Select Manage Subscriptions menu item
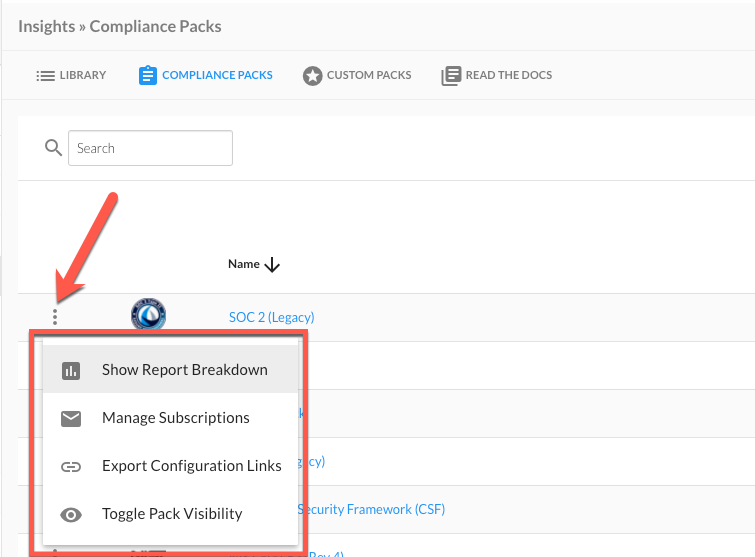755x557 pixels. (x=170, y=417)
